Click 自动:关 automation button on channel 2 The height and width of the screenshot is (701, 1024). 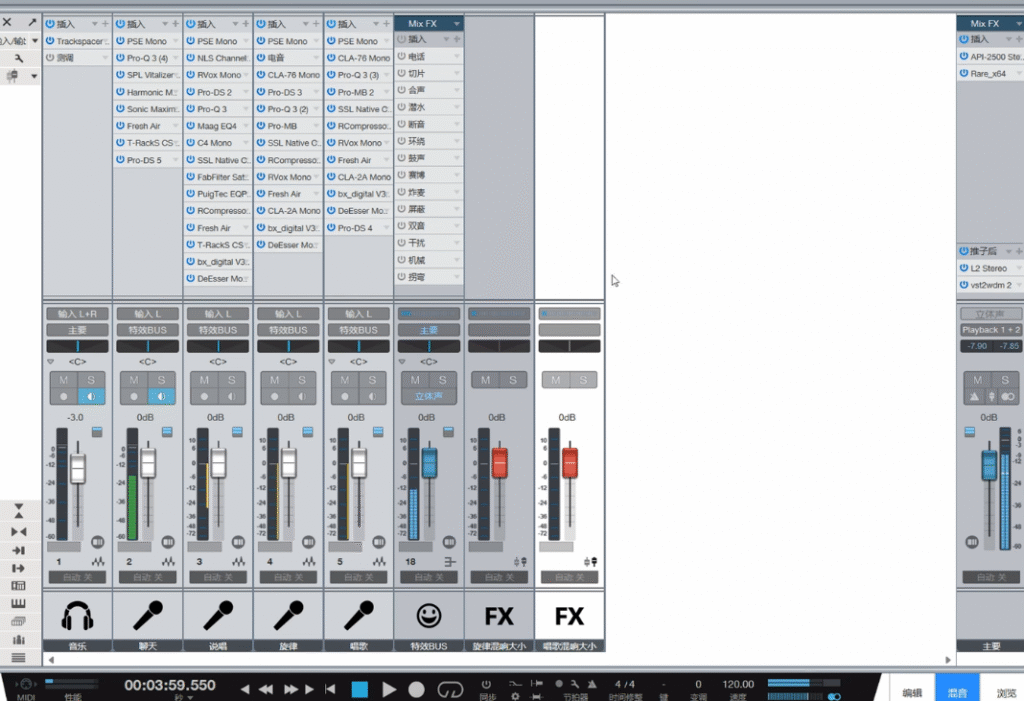coord(148,577)
